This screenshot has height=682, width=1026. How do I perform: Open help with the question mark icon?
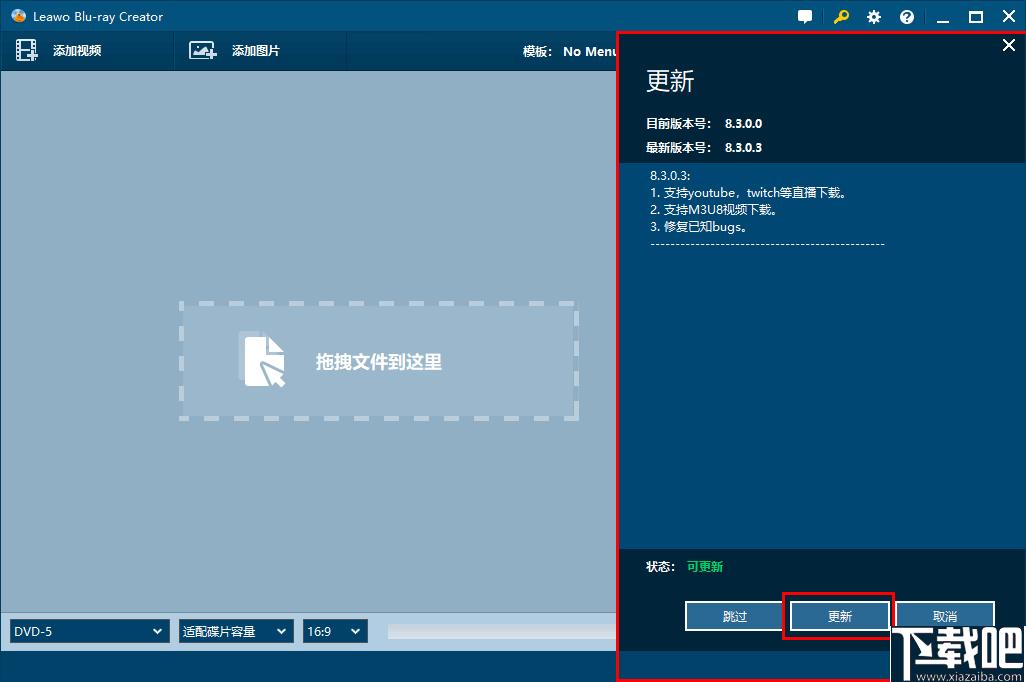pyautogui.click(x=907, y=17)
